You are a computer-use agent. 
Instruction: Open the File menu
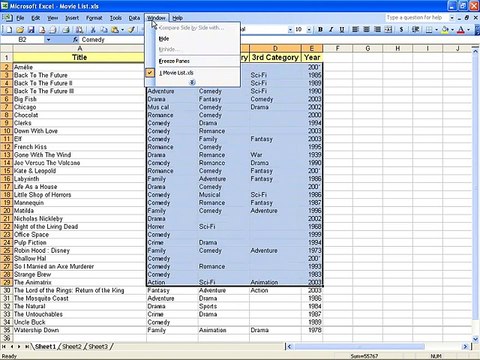(x=20, y=18)
